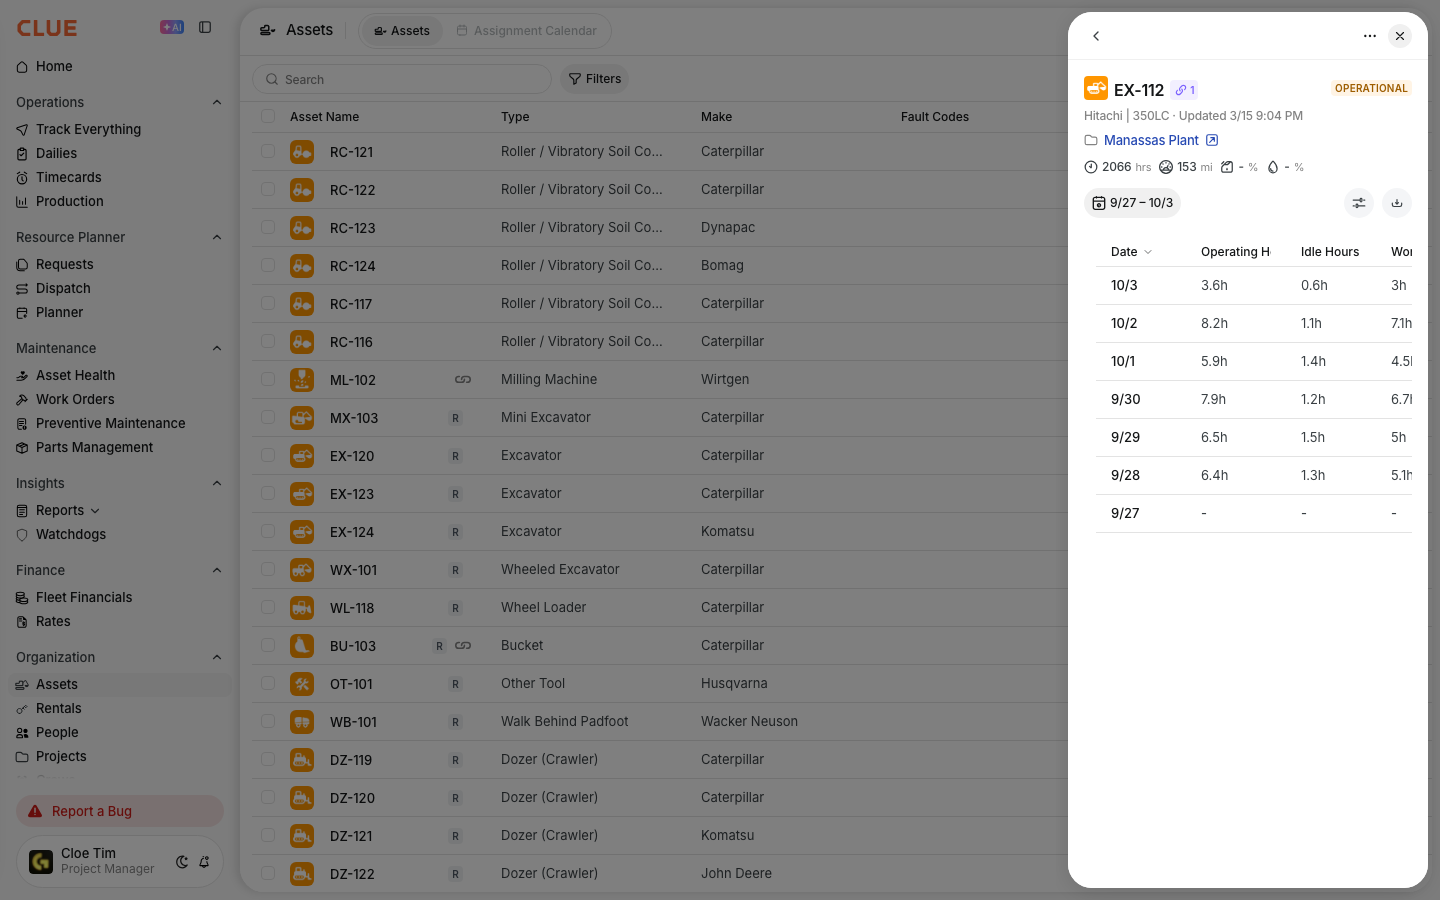Open column settings in the detail panel

click(1359, 203)
